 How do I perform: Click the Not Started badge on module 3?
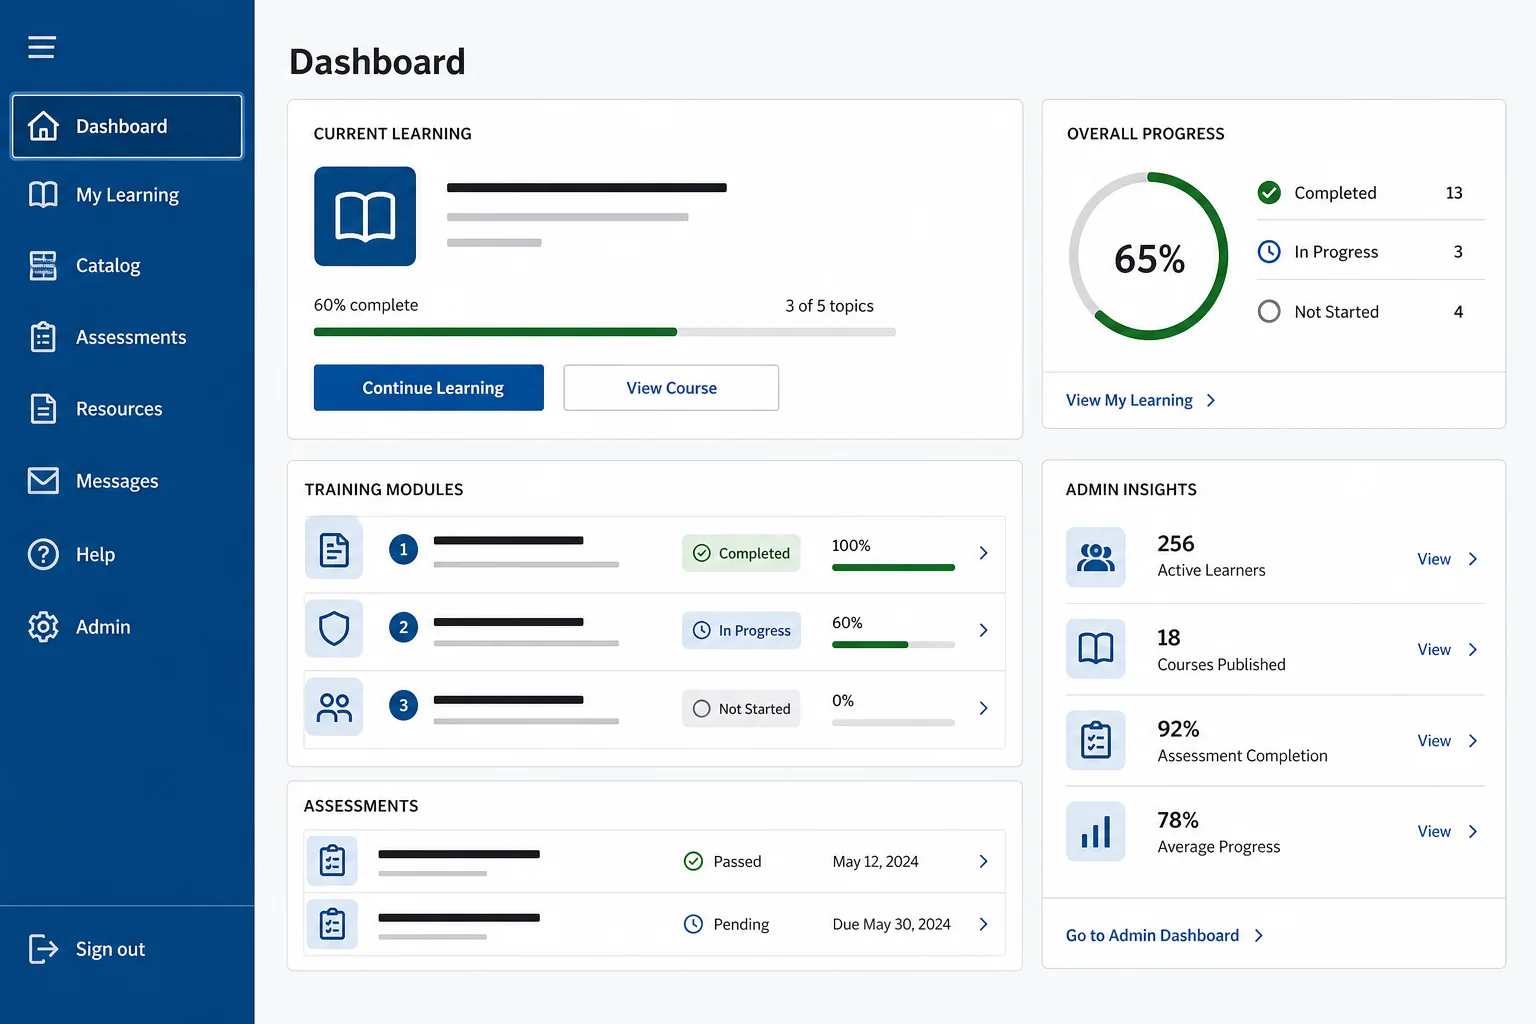[x=741, y=708]
